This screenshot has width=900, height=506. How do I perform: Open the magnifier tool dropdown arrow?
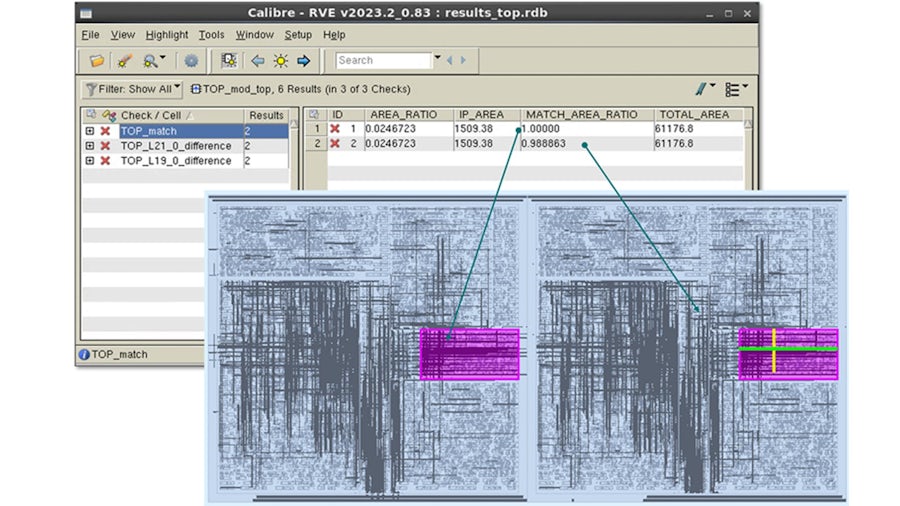point(163,57)
